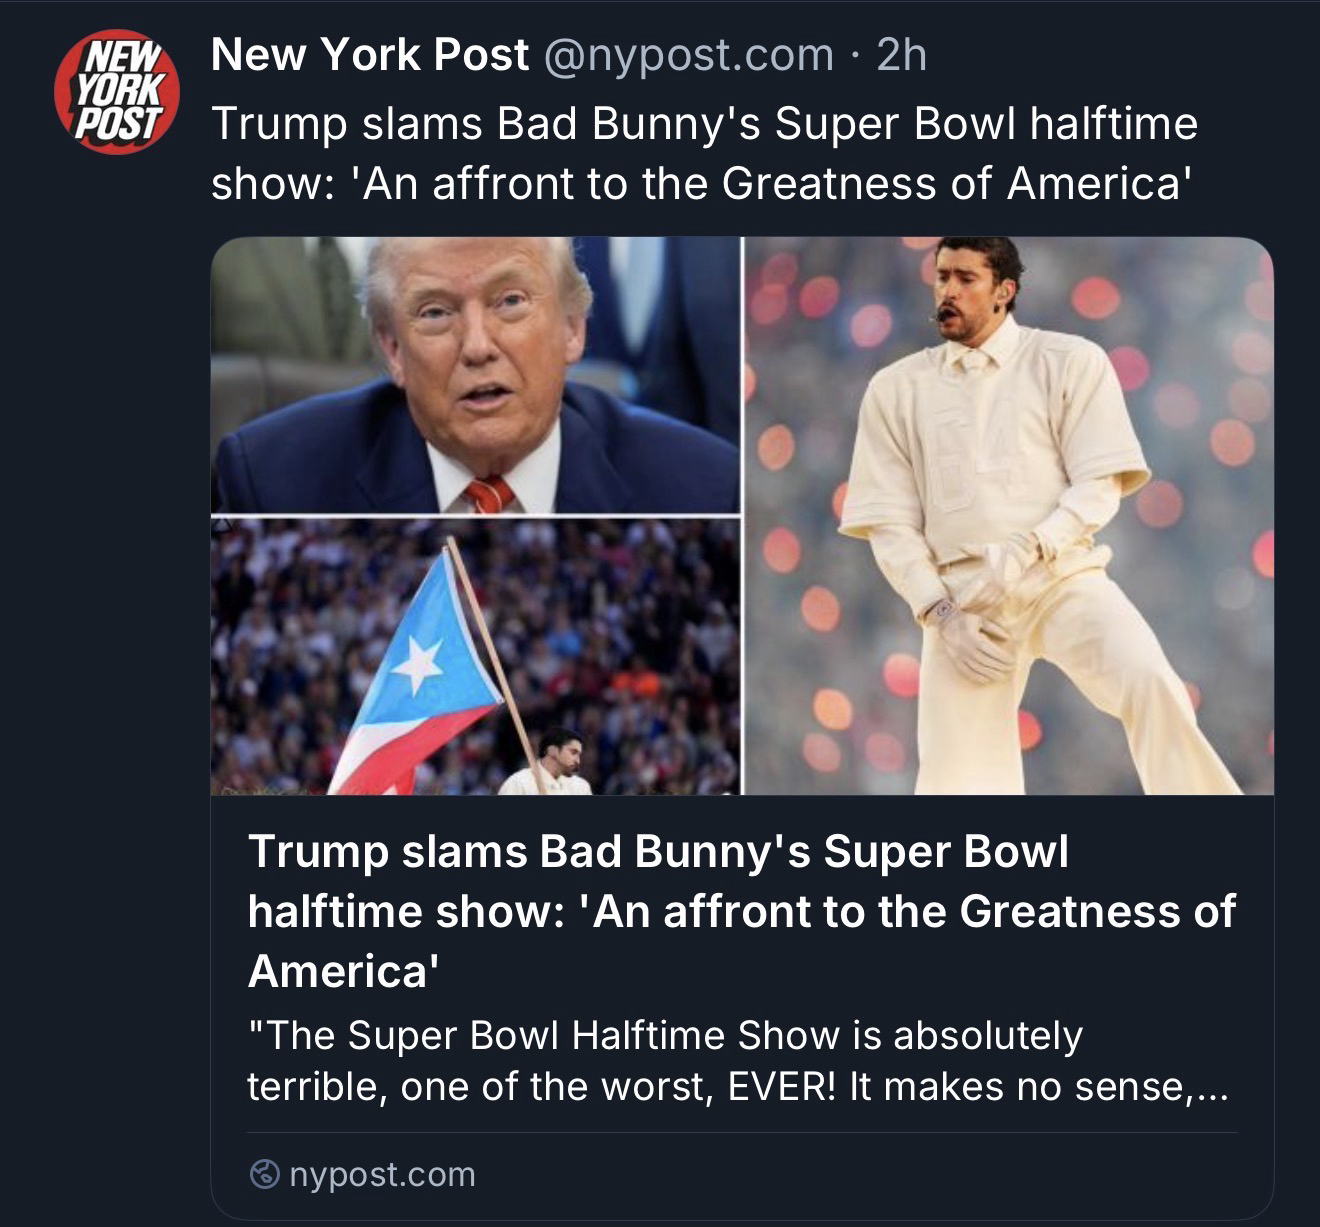
Task: Click the white star on the flag
Action: click(x=417, y=661)
